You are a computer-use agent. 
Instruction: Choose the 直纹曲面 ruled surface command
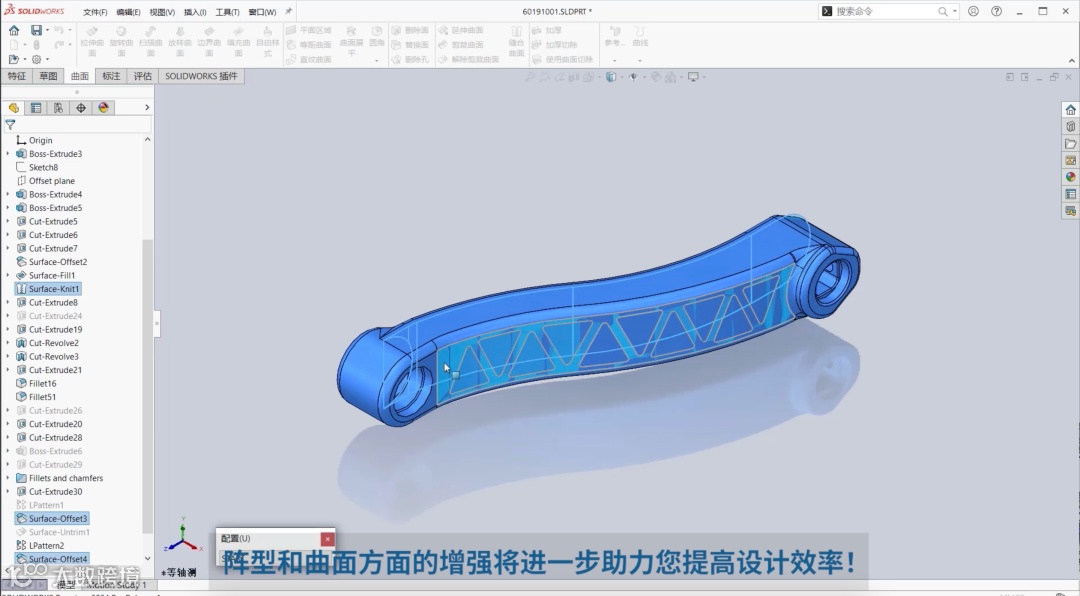(309, 59)
